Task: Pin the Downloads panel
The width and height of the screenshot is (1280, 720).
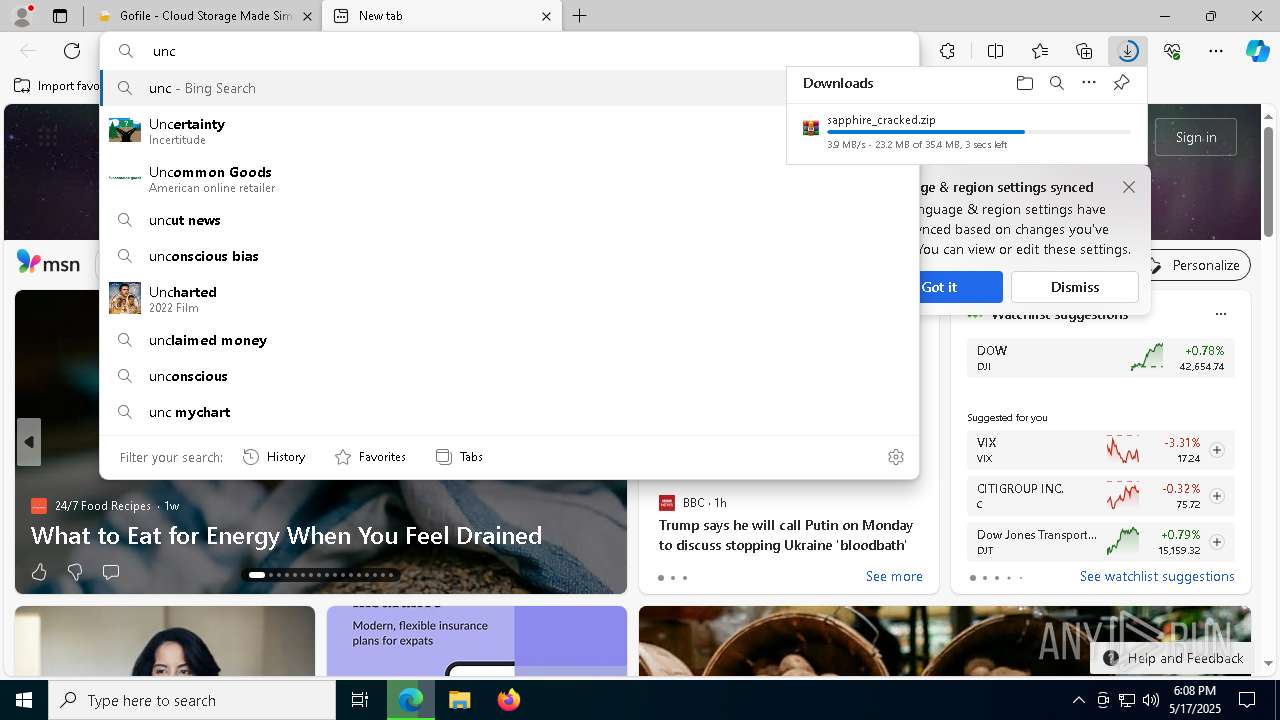Action: pos(1121,83)
